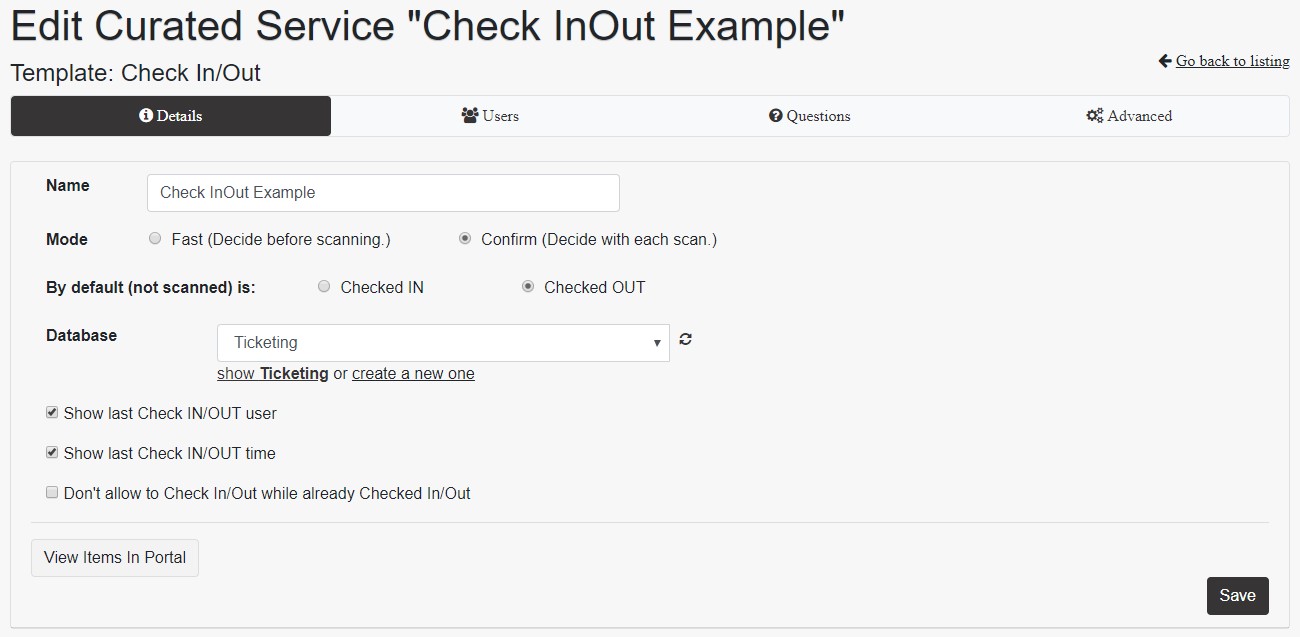Open the Details tab
Viewport: 1300px width, 637px height.
tap(171, 116)
